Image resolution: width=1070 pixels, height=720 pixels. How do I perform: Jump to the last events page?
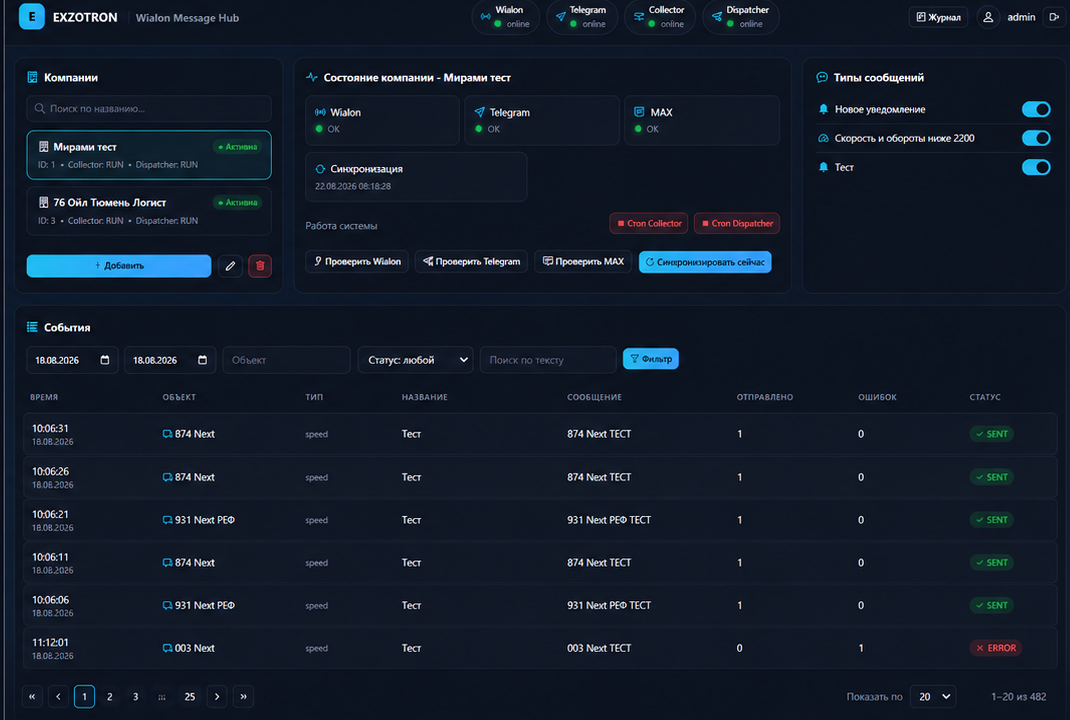click(x=244, y=696)
